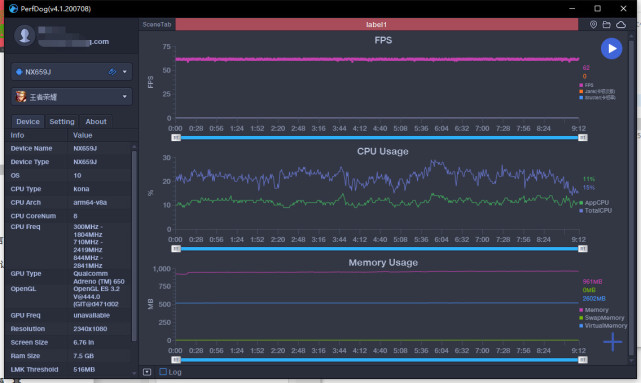Select the LMK Threshold 516MB value
Image resolution: width=641 pixels, height=383 pixels.
pyautogui.click(x=84, y=369)
